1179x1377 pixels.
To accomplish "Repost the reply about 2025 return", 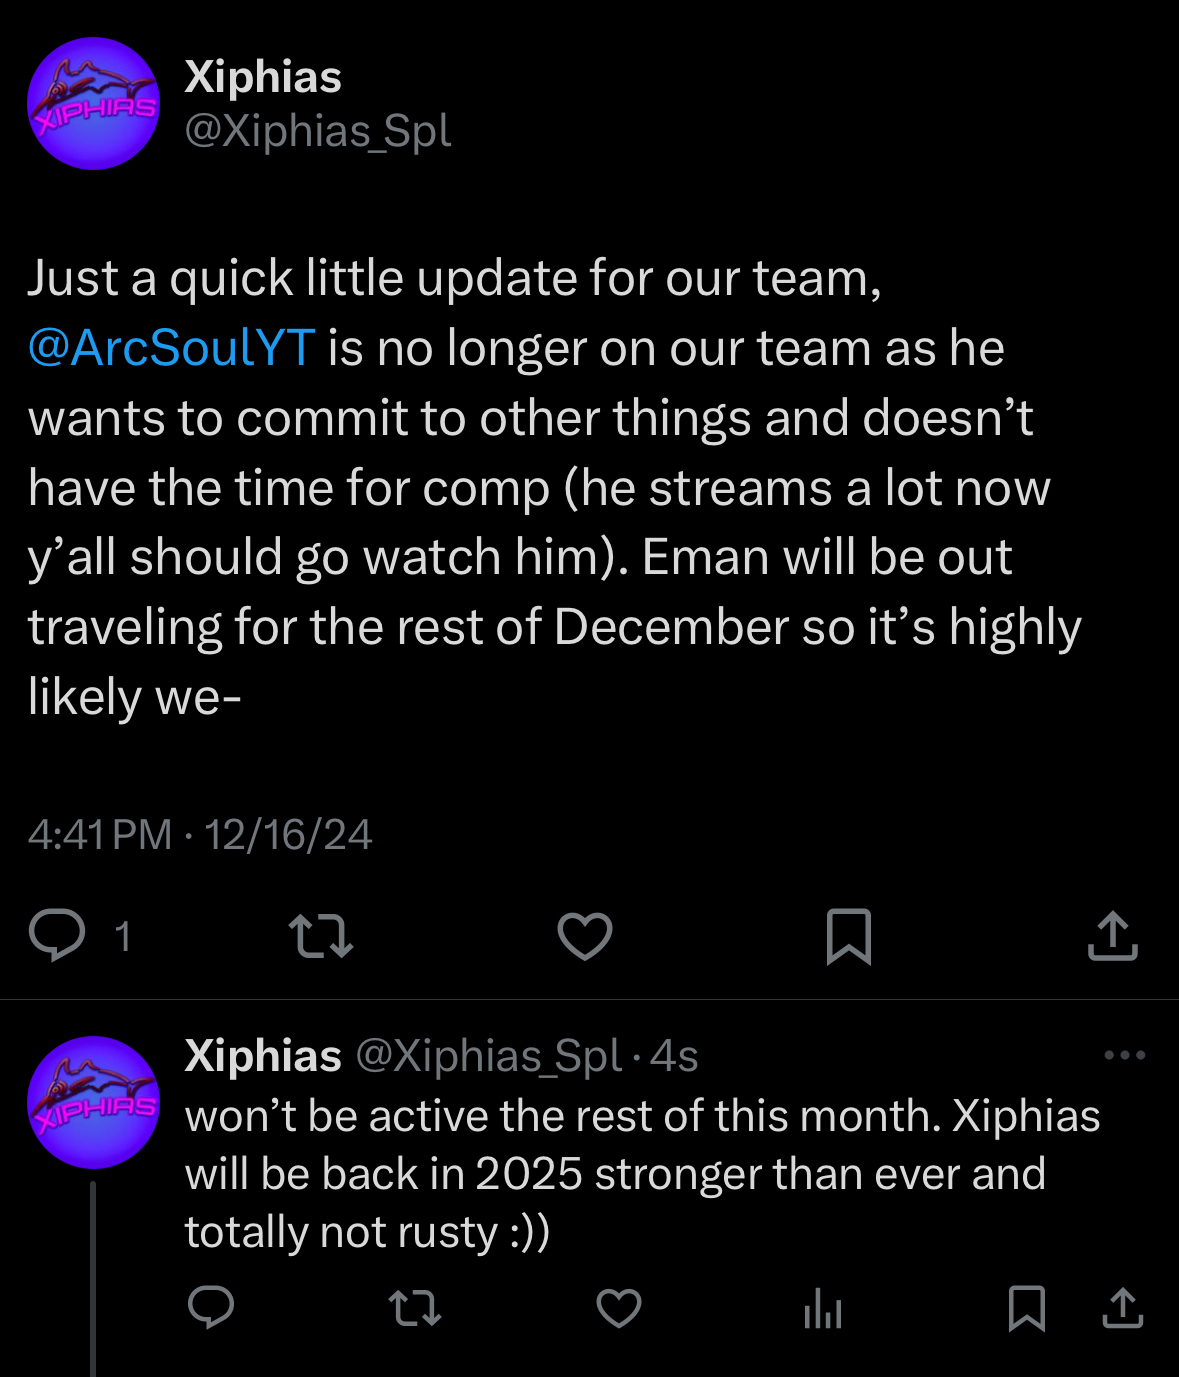I will pyautogui.click(x=414, y=1308).
